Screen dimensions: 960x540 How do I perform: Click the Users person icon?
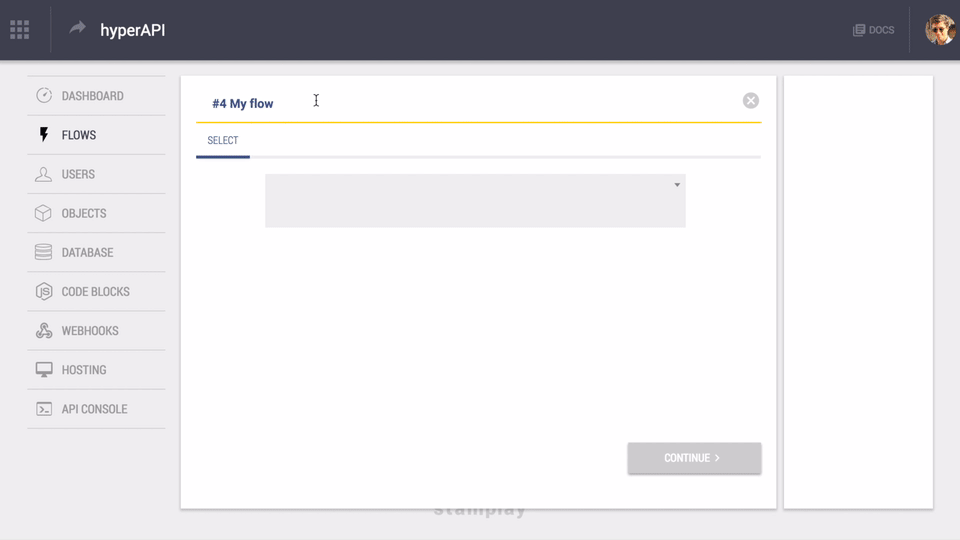pyautogui.click(x=43, y=174)
